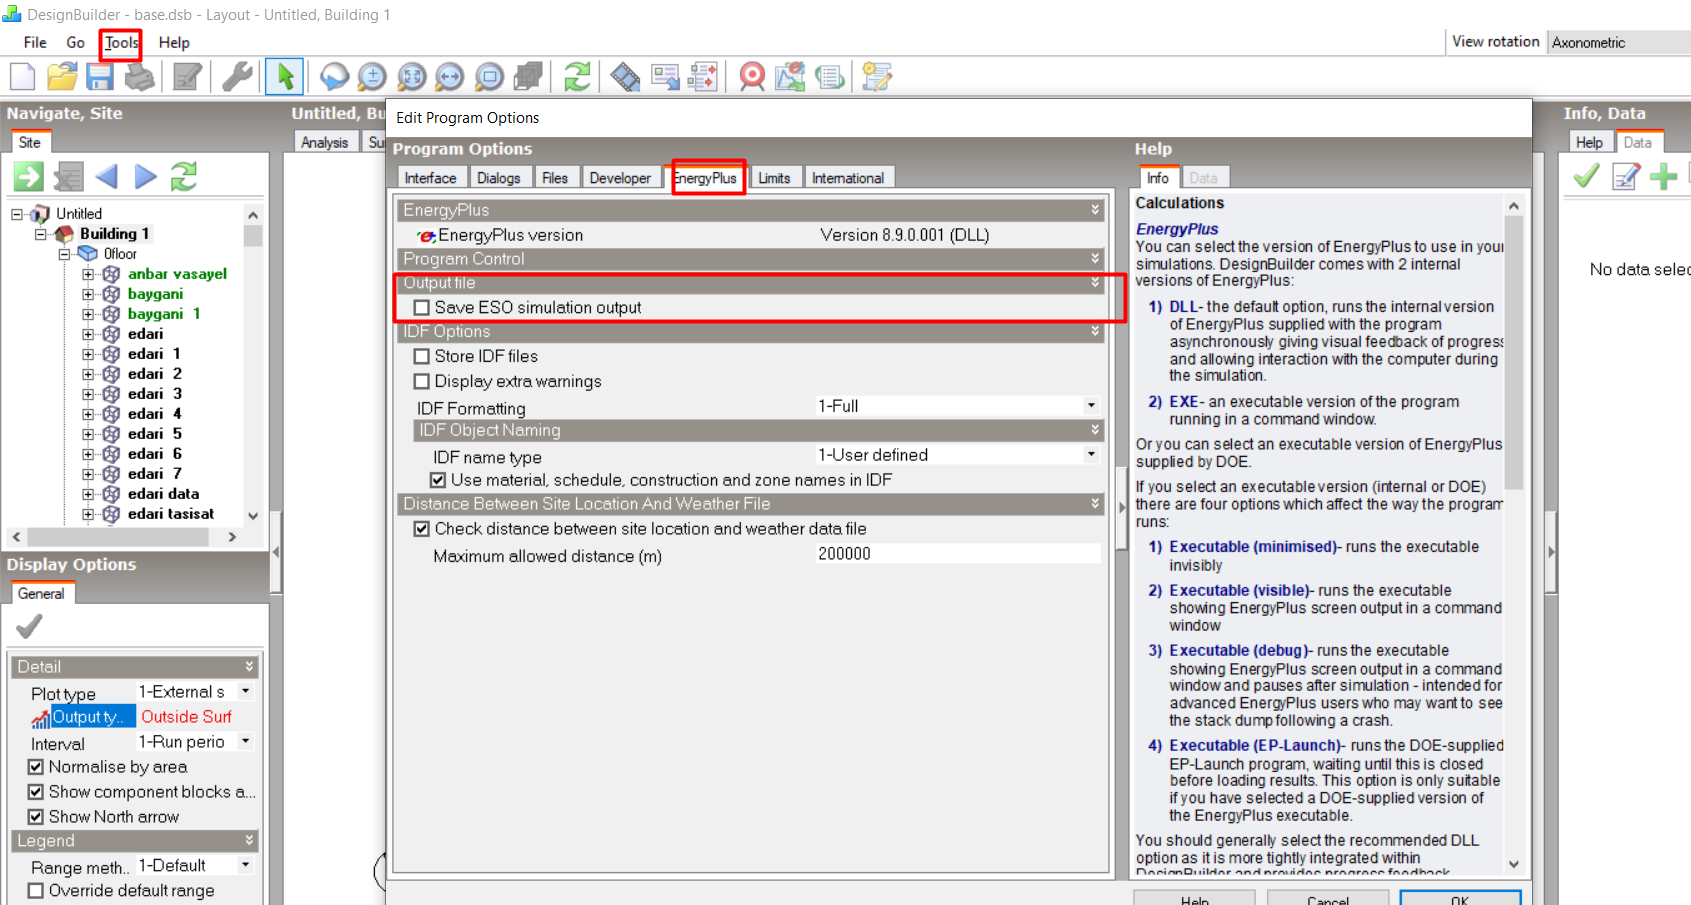This screenshot has width=1691, height=905.
Task: Activate the green Select arrow tool
Action: click(x=285, y=77)
